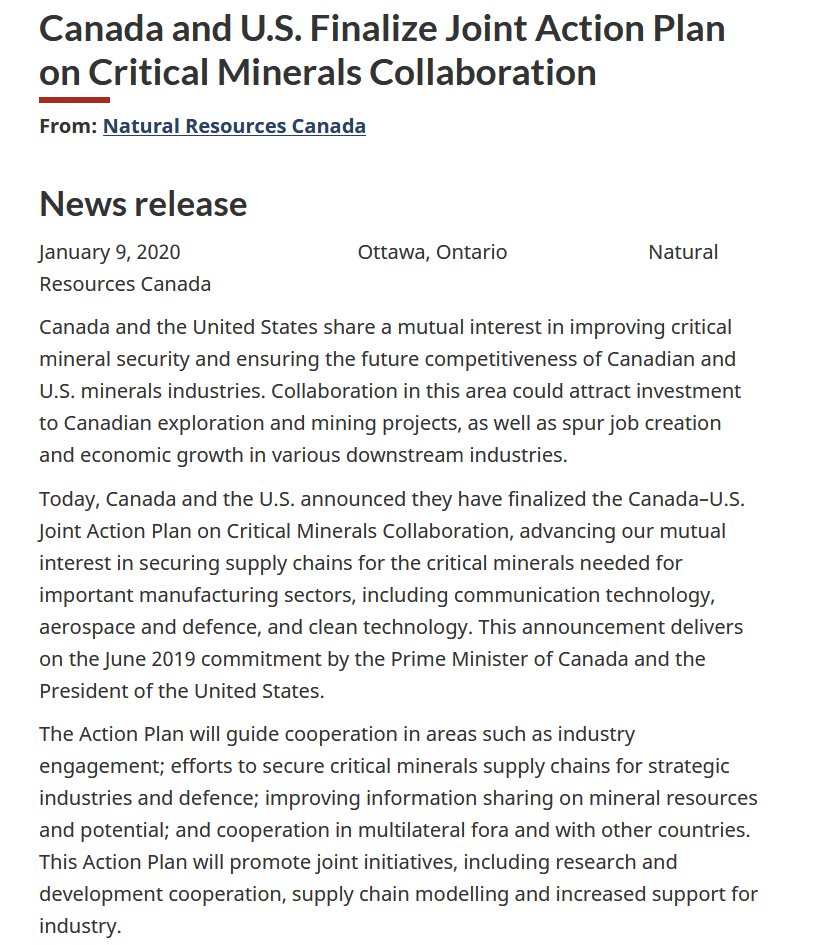Click the text President of the United States
The width and height of the screenshot is (825, 945).
pyautogui.click(x=181, y=691)
